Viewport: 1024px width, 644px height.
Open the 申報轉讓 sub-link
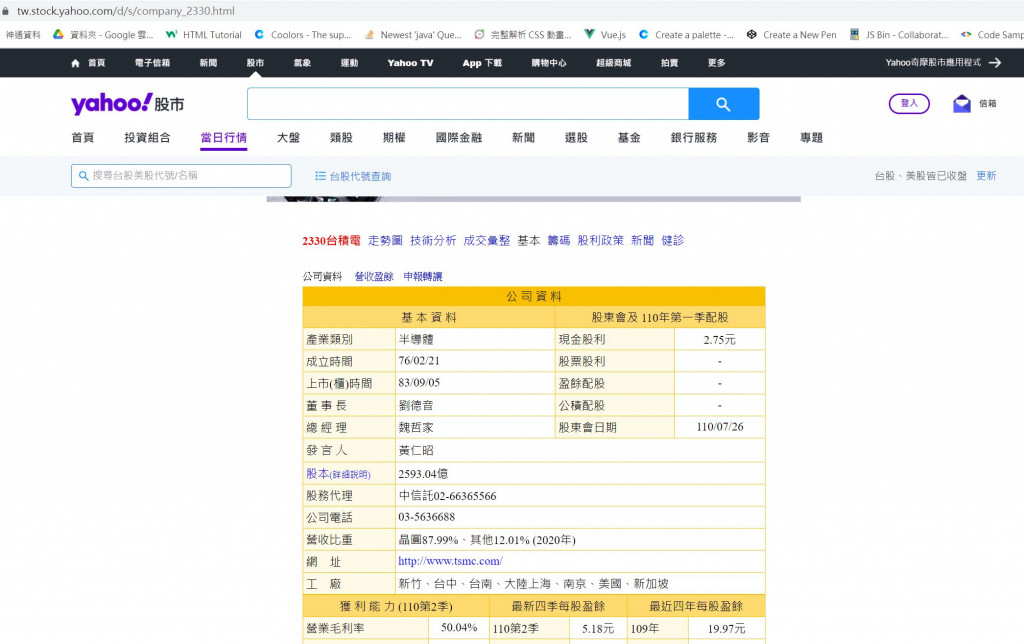(423, 276)
